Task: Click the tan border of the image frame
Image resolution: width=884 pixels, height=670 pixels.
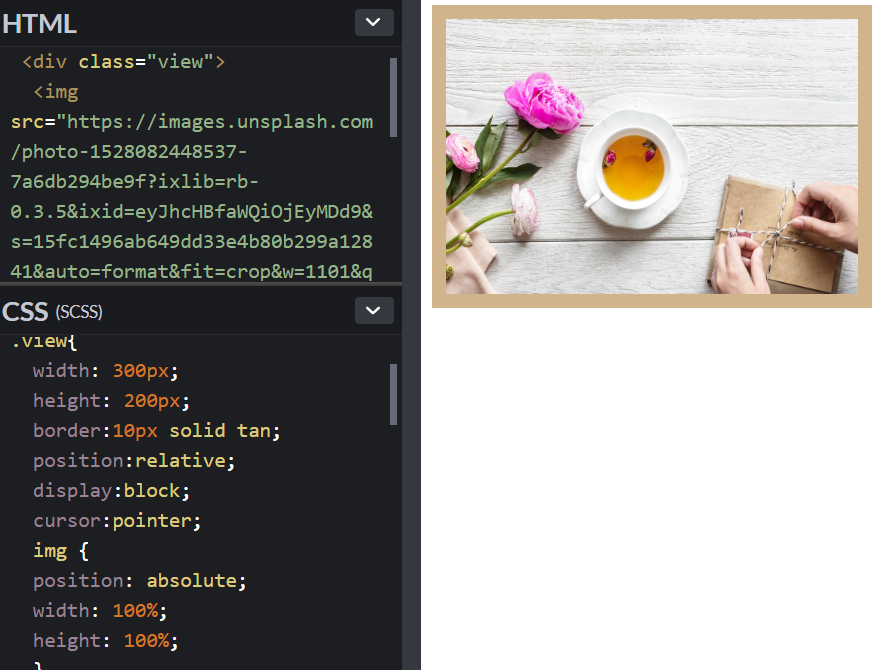Action: coord(652,12)
